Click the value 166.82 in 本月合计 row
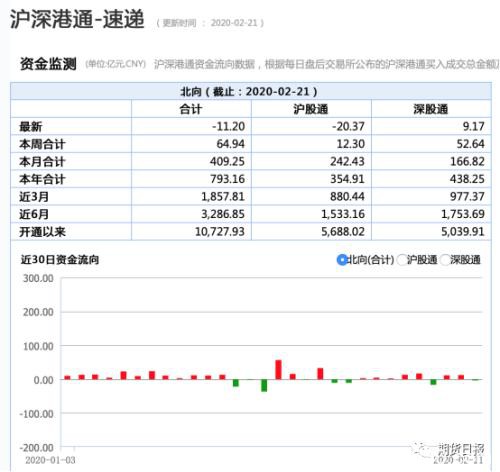 point(467,162)
